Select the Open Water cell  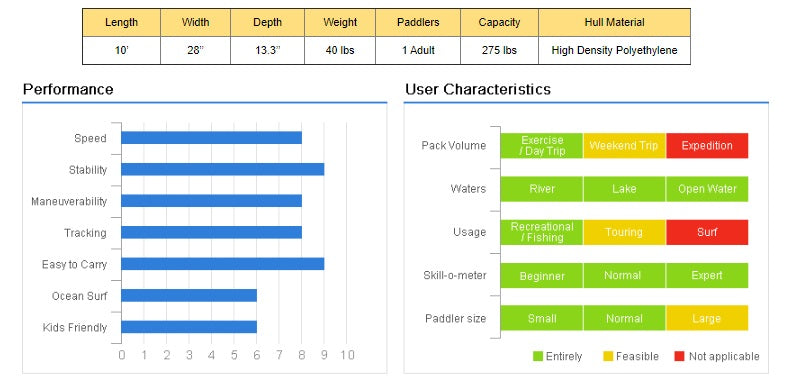[x=707, y=189]
